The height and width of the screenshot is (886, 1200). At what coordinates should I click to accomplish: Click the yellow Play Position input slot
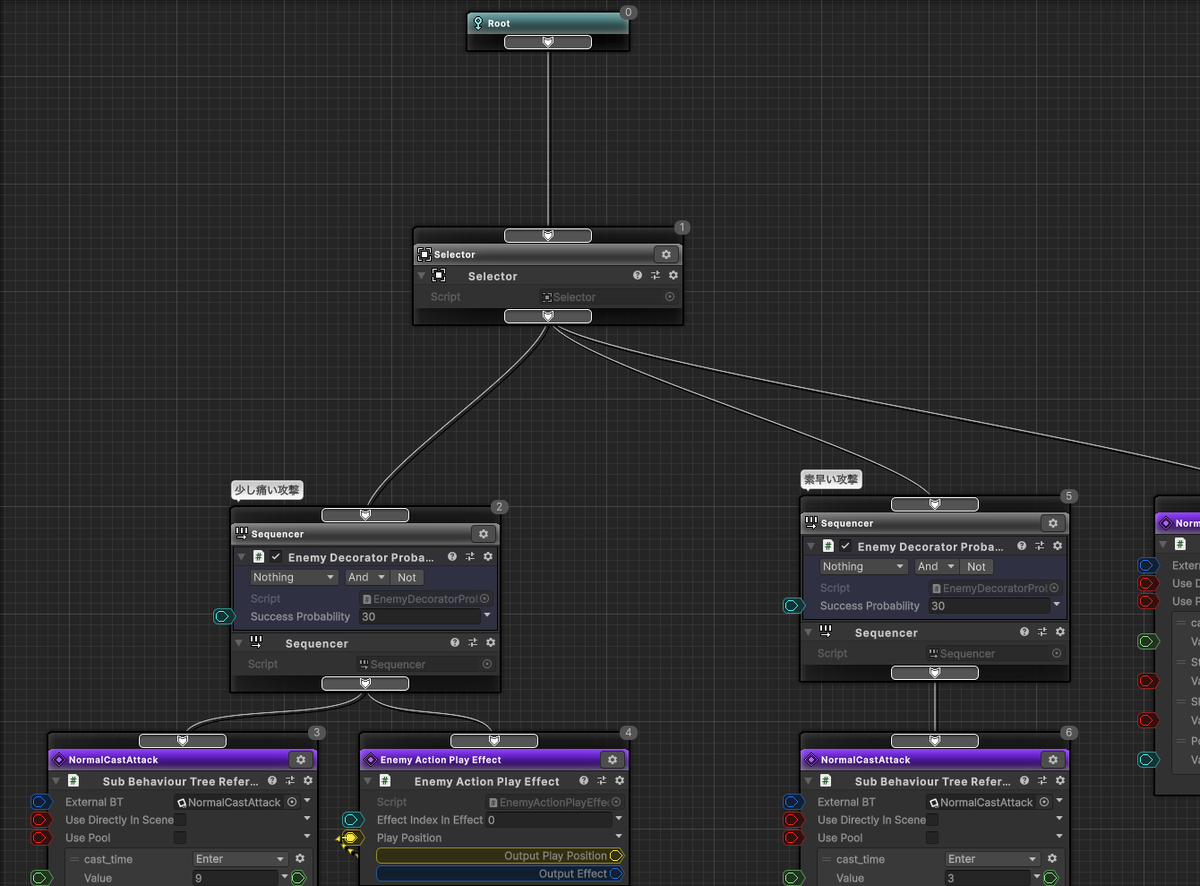coord(350,838)
